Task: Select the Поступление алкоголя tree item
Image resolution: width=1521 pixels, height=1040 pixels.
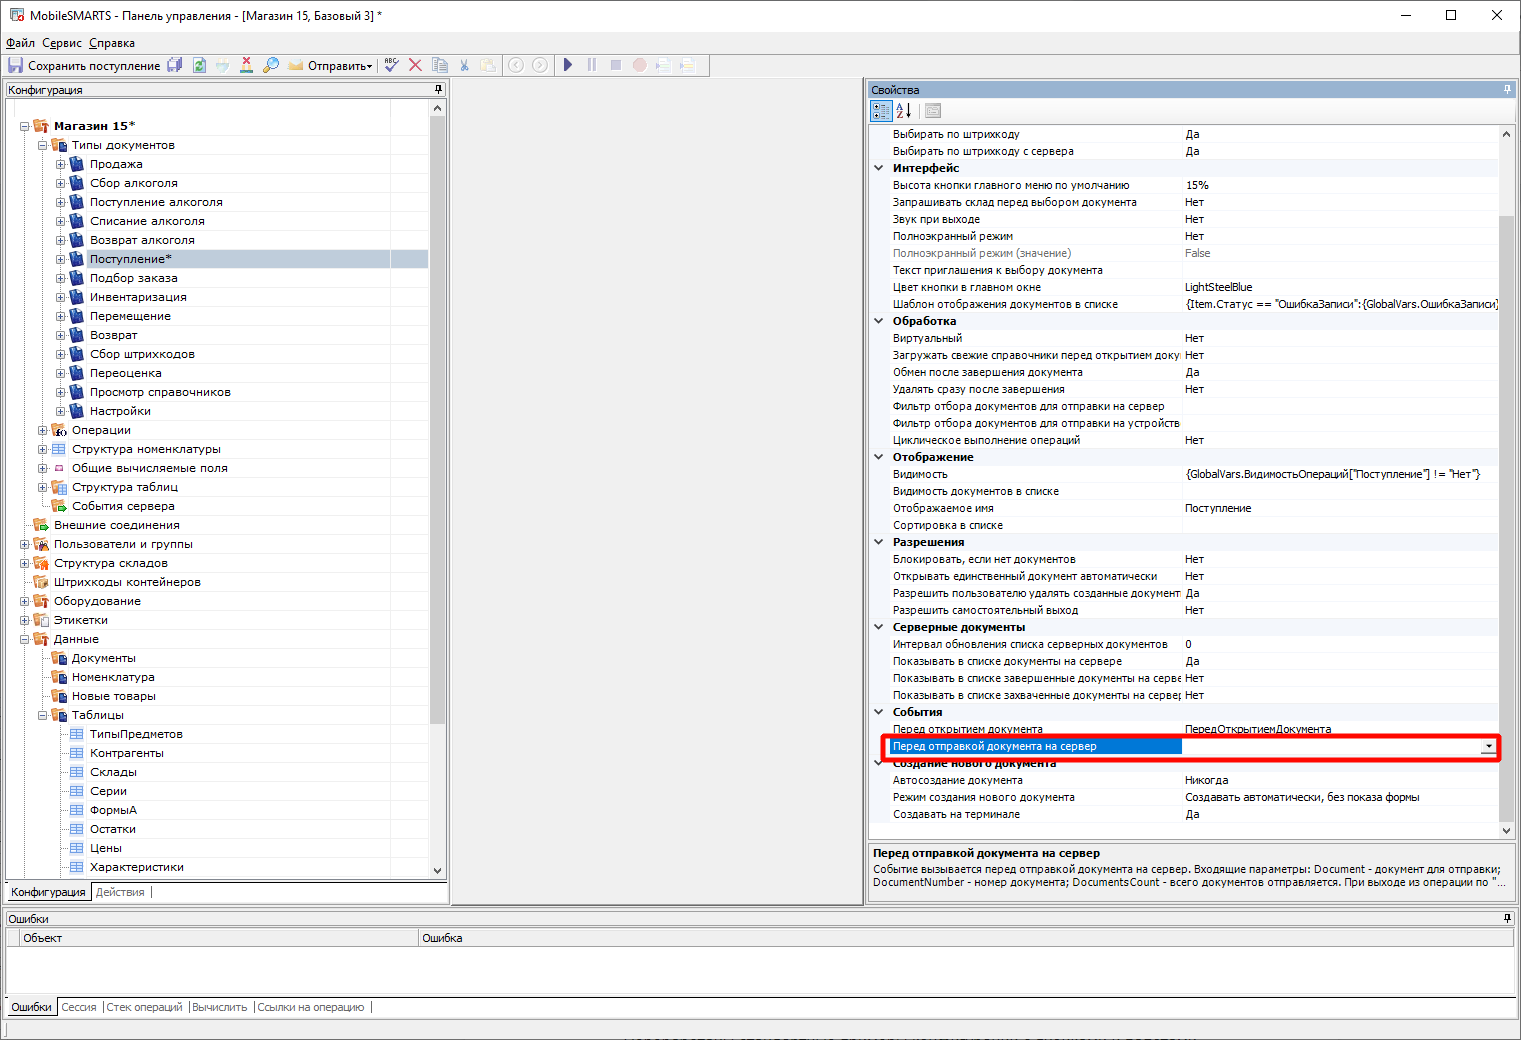Action: (x=156, y=202)
